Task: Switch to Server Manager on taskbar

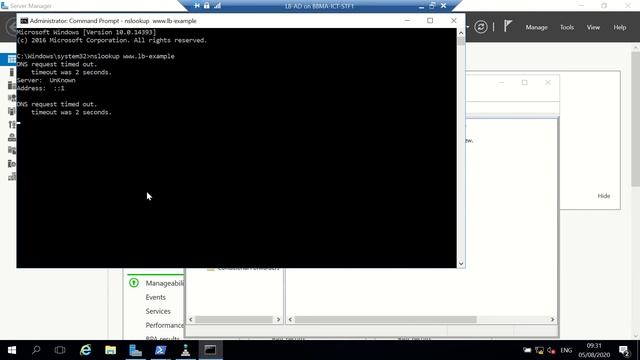Action: (x=136, y=350)
